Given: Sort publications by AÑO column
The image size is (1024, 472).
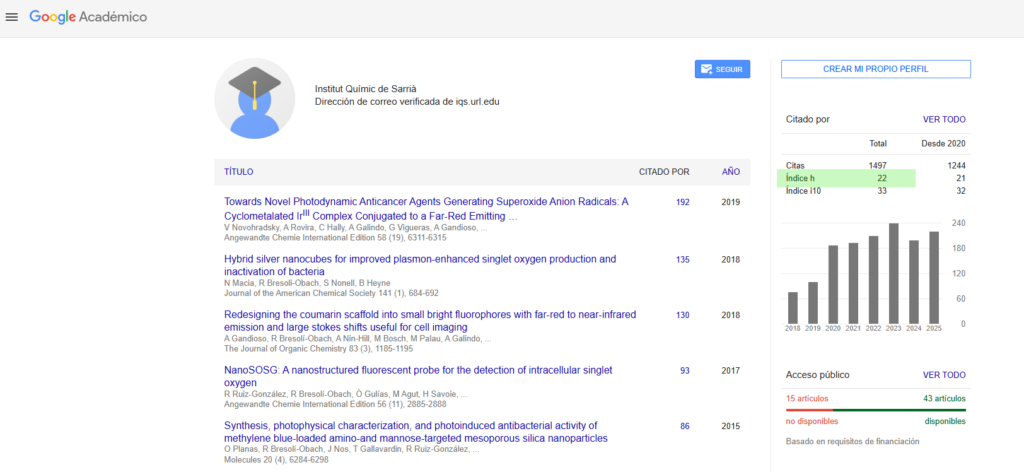Looking at the screenshot, I should coord(731,172).
